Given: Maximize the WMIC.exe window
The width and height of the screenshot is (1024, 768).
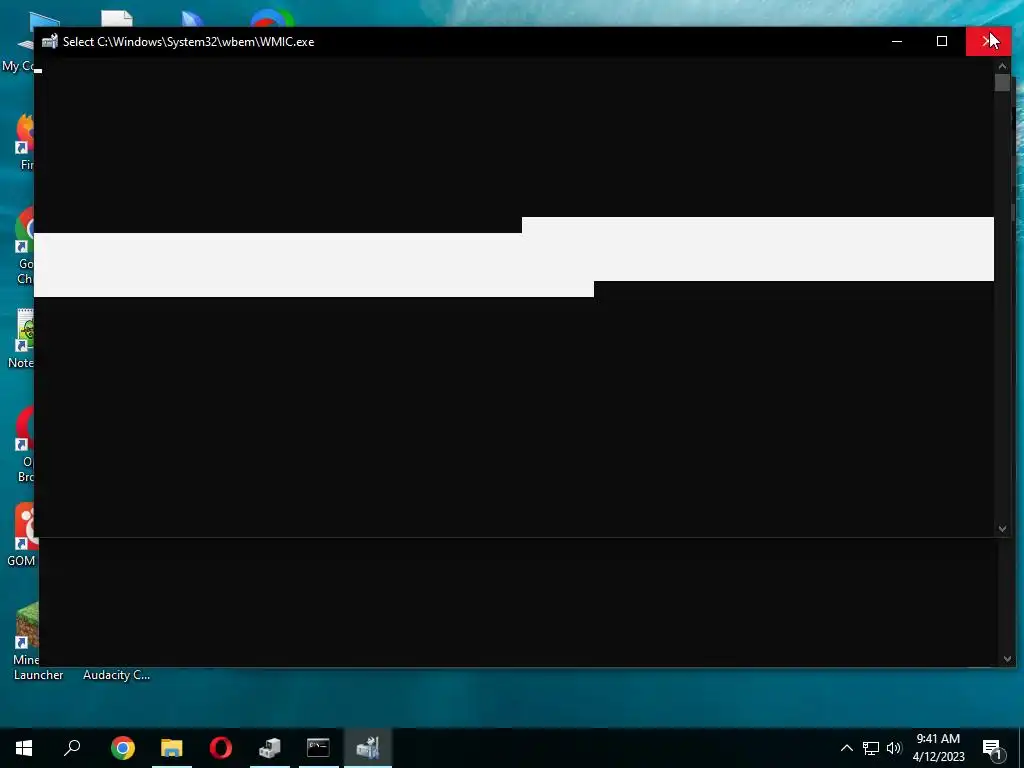Looking at the screenshot, I should pyautogui.click(x=942, y=41).
